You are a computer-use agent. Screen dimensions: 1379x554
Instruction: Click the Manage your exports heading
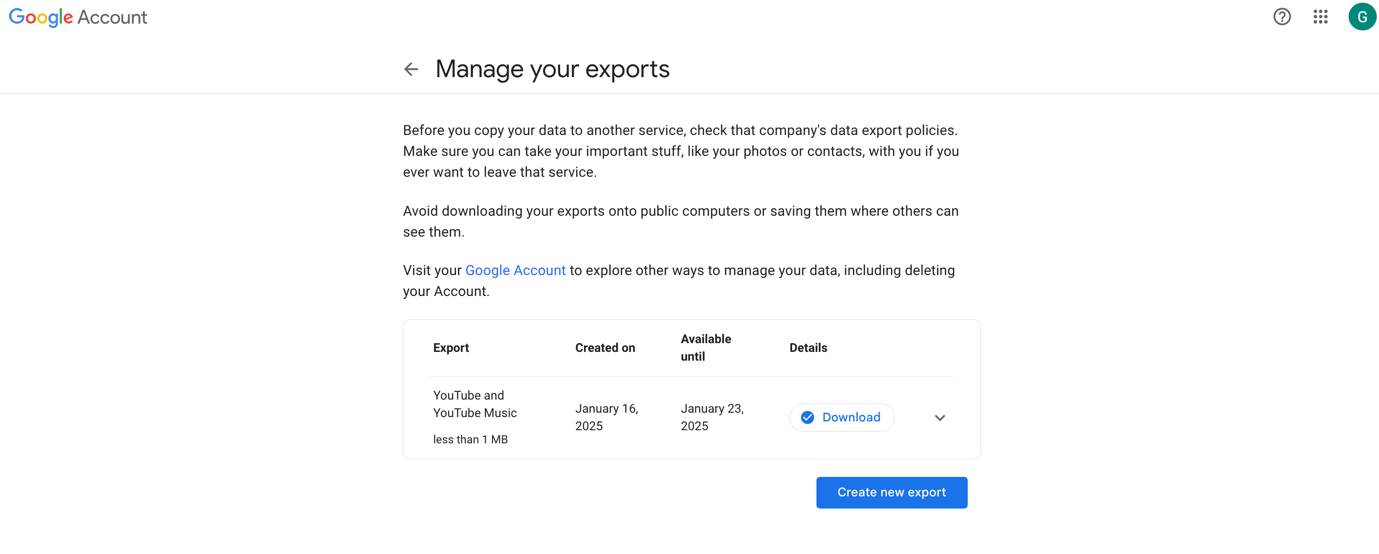pyautogui.click(x=552, y=69)
